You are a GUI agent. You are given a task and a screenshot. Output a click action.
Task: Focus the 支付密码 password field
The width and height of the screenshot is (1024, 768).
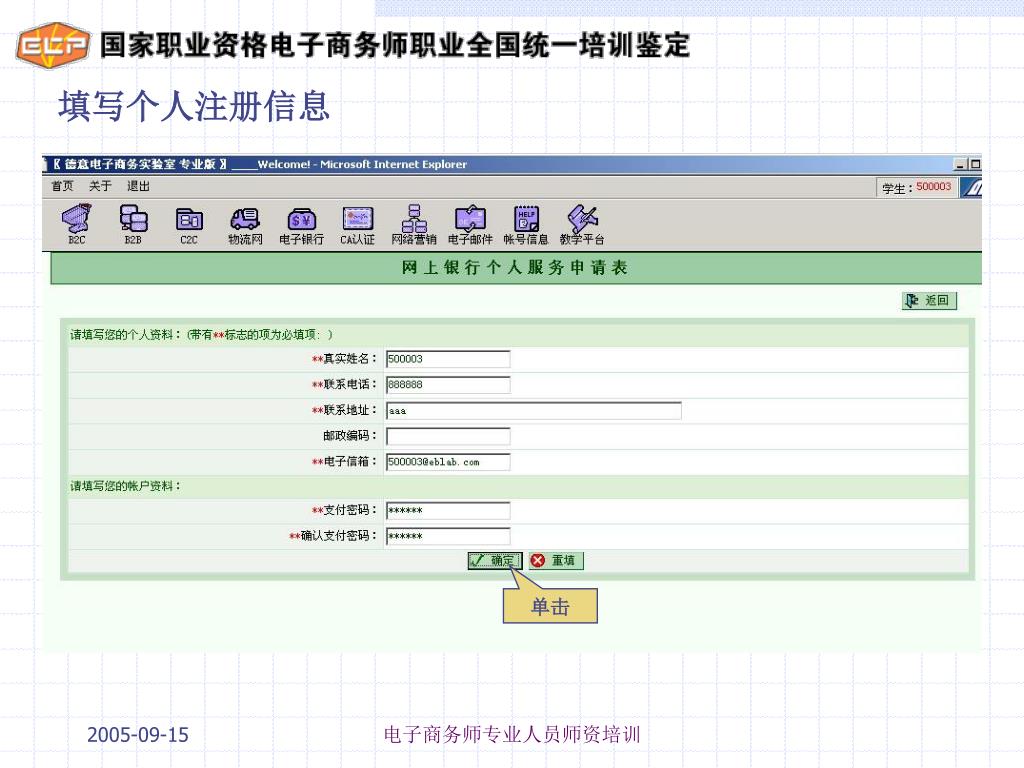(448, 510)
